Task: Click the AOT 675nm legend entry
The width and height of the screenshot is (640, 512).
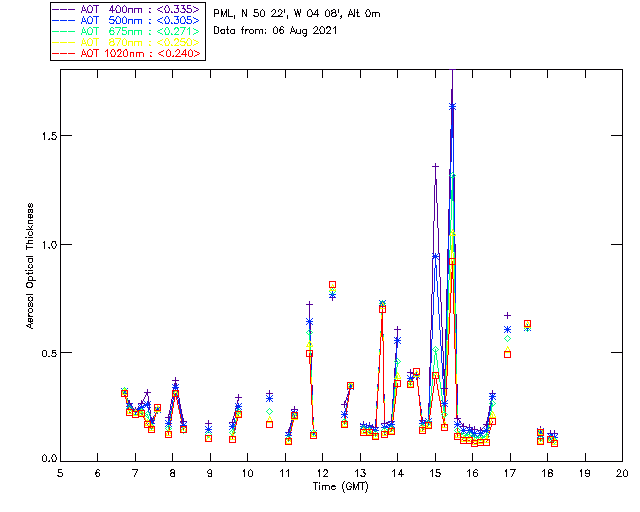Action: pos(127,31)
